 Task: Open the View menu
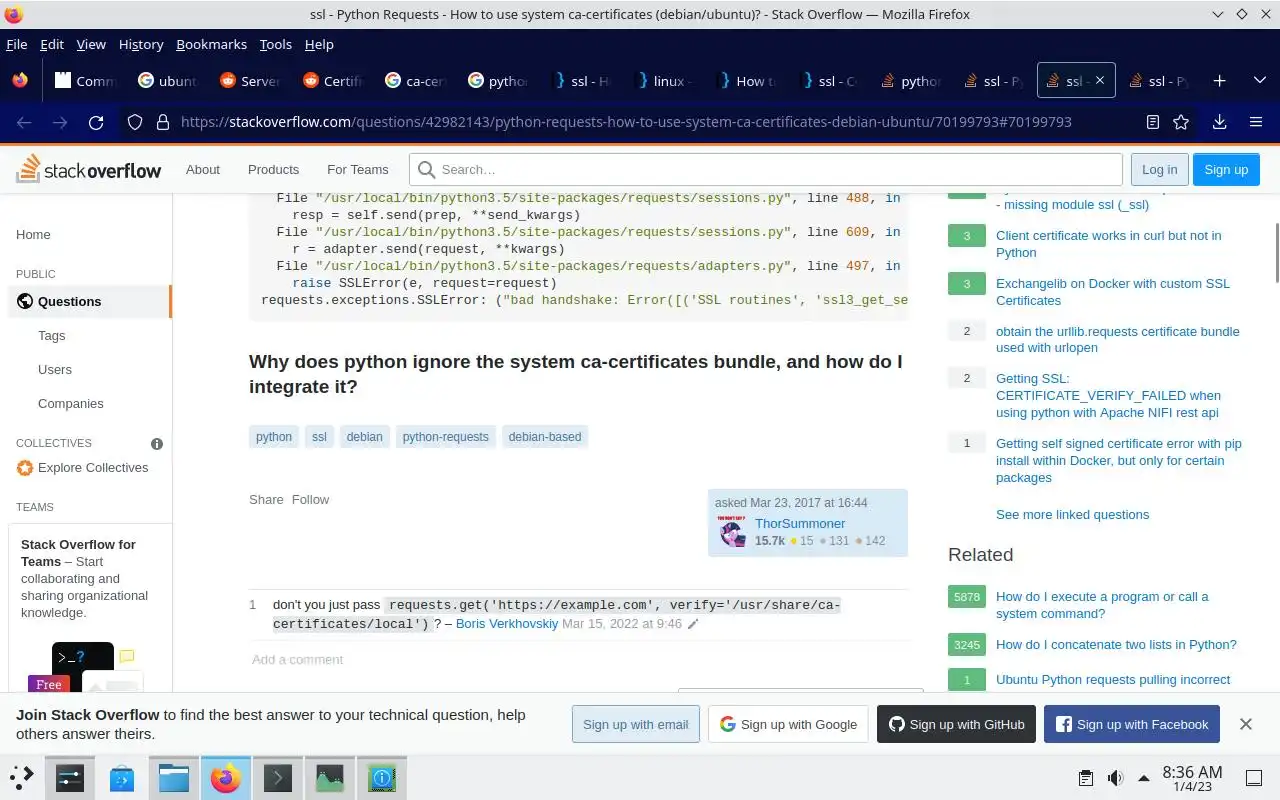tap(91, 44)
